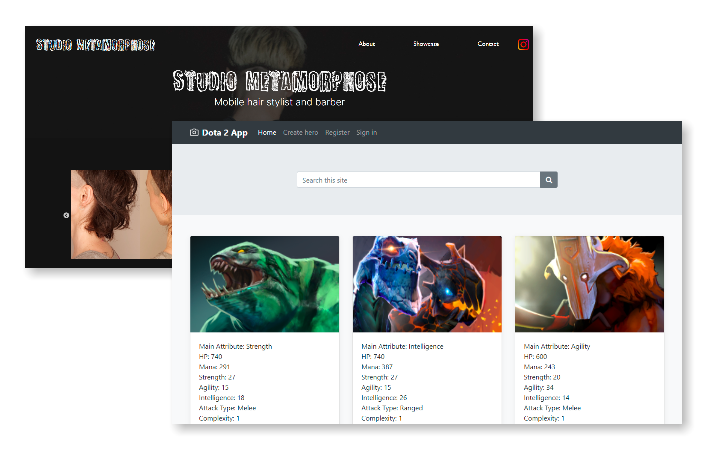Click 'HP: 600' on Agility card

coord(535,357)
